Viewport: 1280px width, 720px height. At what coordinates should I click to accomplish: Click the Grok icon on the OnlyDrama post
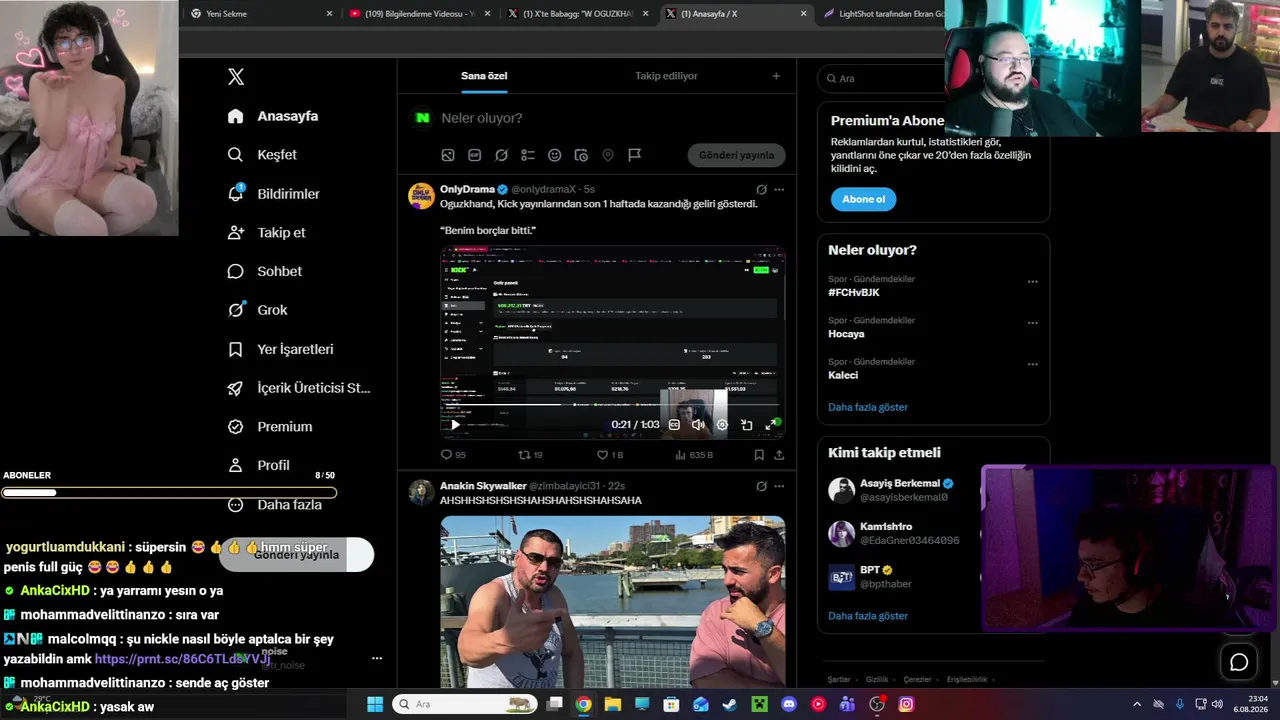(x=761, y=189)
